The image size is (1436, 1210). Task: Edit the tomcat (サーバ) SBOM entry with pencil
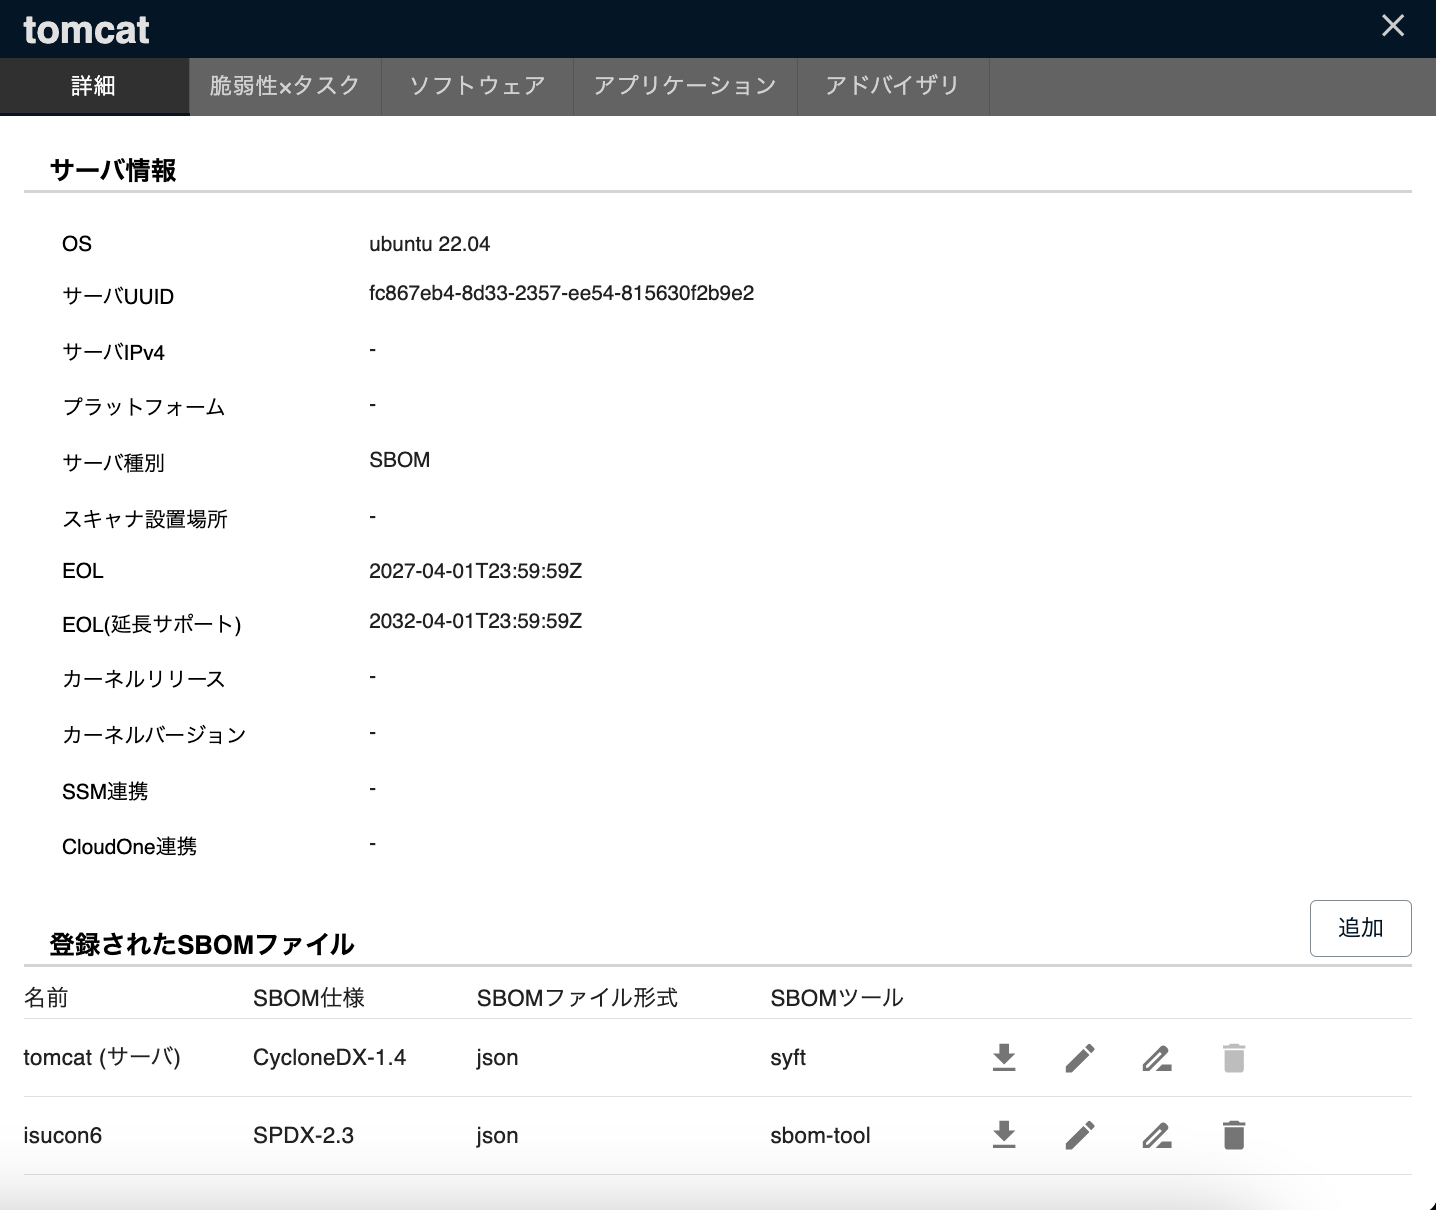(1080, 1057)
